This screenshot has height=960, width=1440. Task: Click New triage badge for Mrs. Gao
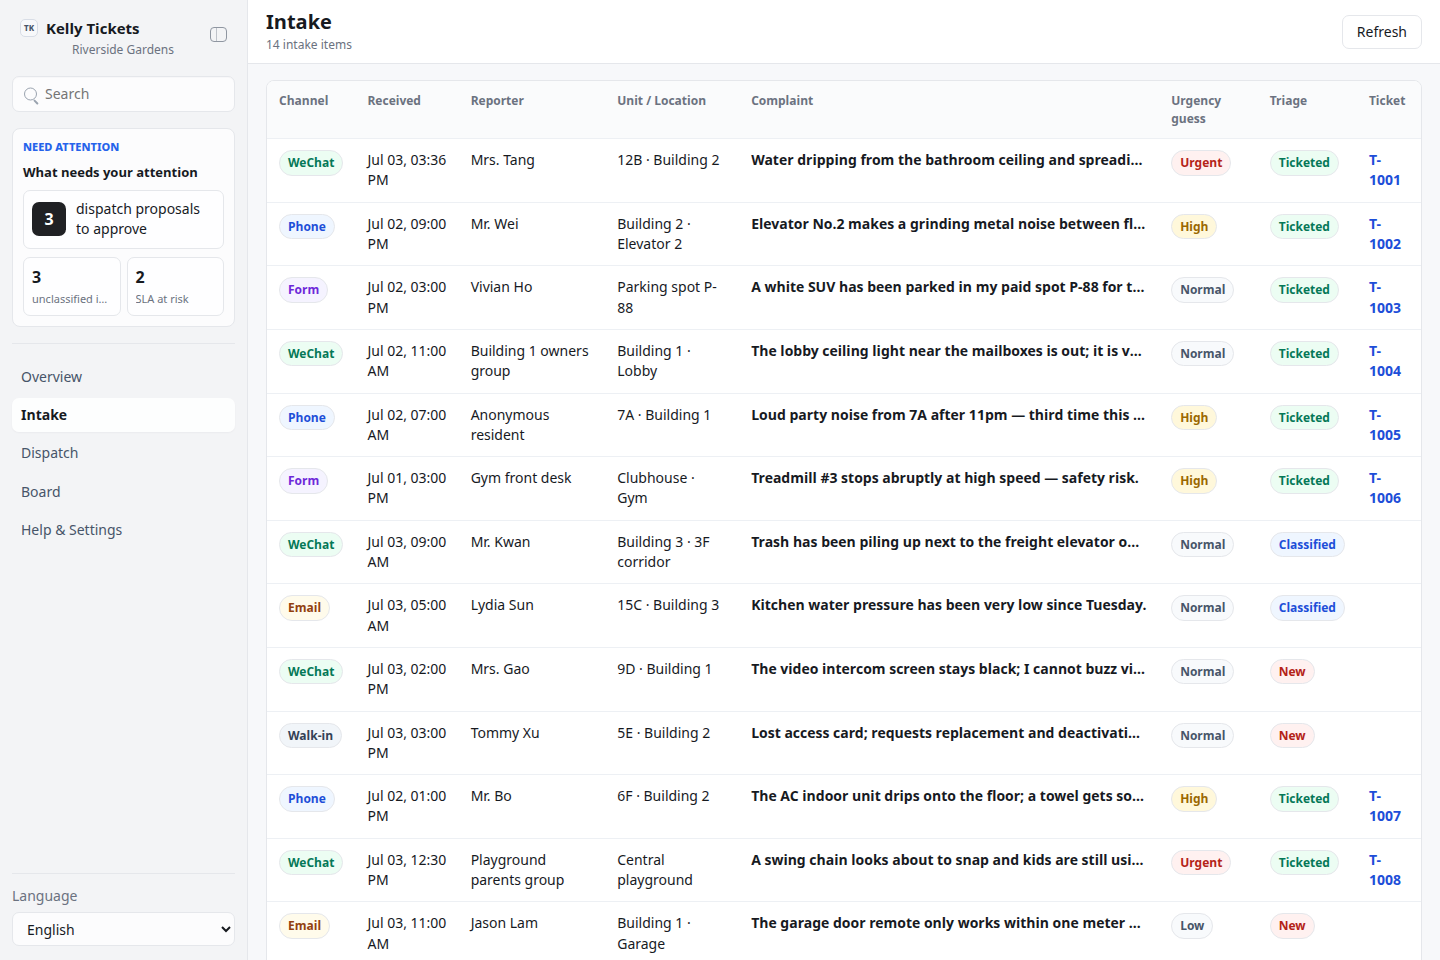coord(1291,672)
